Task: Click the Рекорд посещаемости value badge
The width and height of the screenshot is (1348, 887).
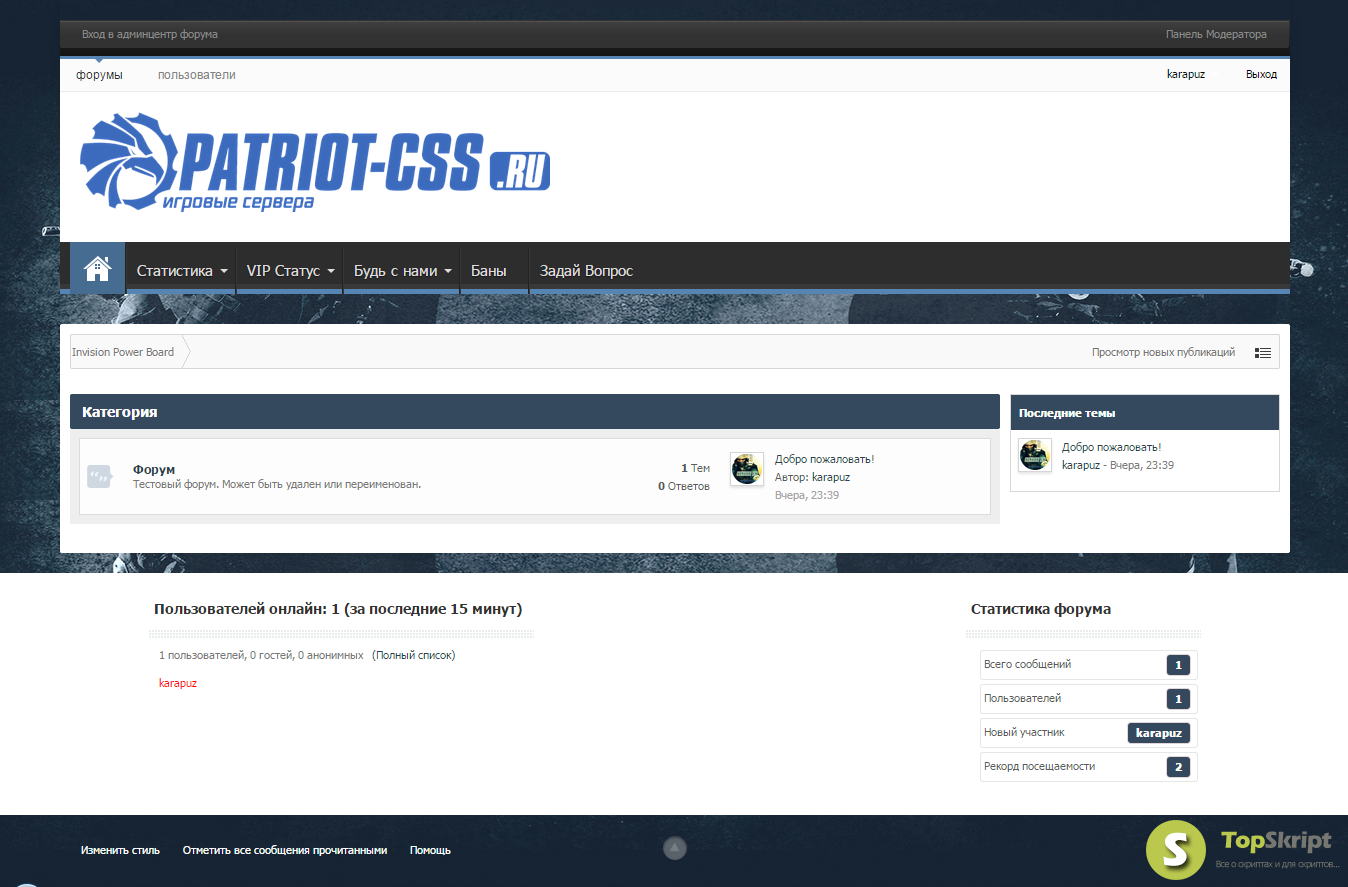Action: pos(1178,767)
